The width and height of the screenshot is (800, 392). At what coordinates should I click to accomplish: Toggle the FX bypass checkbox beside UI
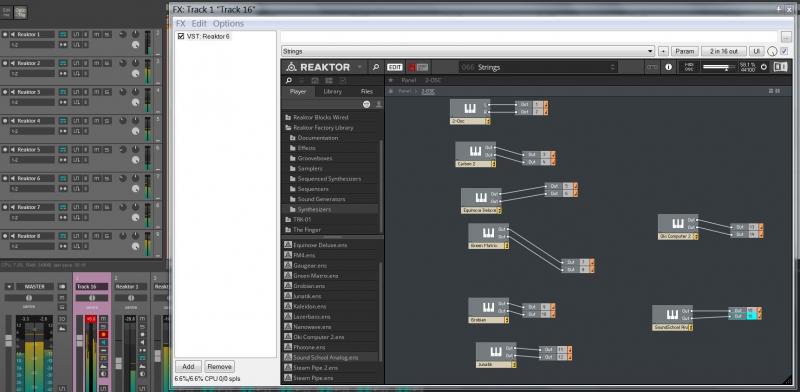[x=784, y=51]
